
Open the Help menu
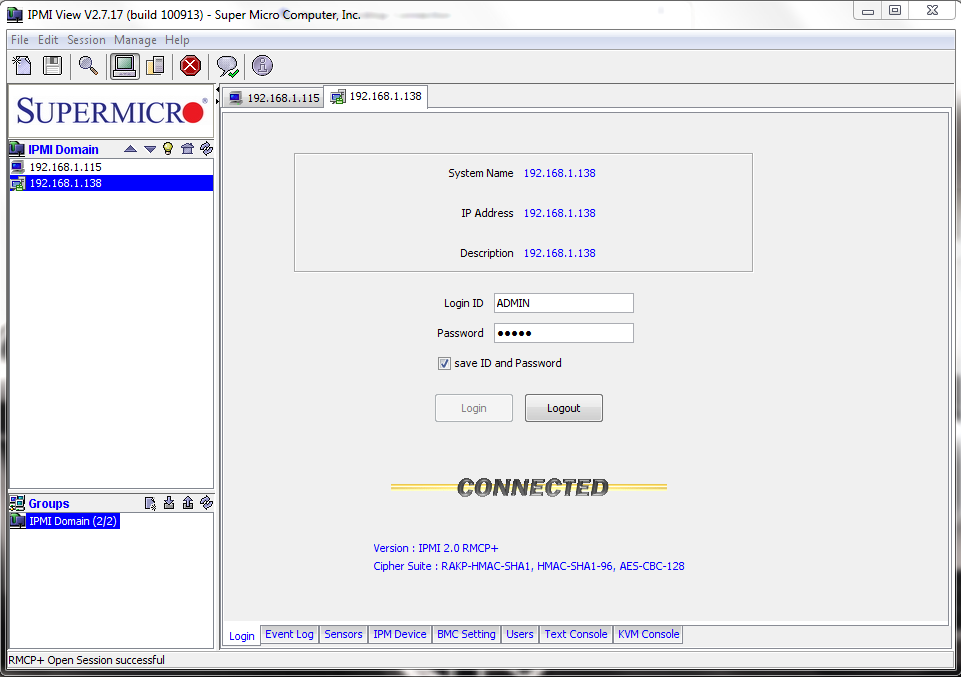pyautogui.click(x=177, y=40)
